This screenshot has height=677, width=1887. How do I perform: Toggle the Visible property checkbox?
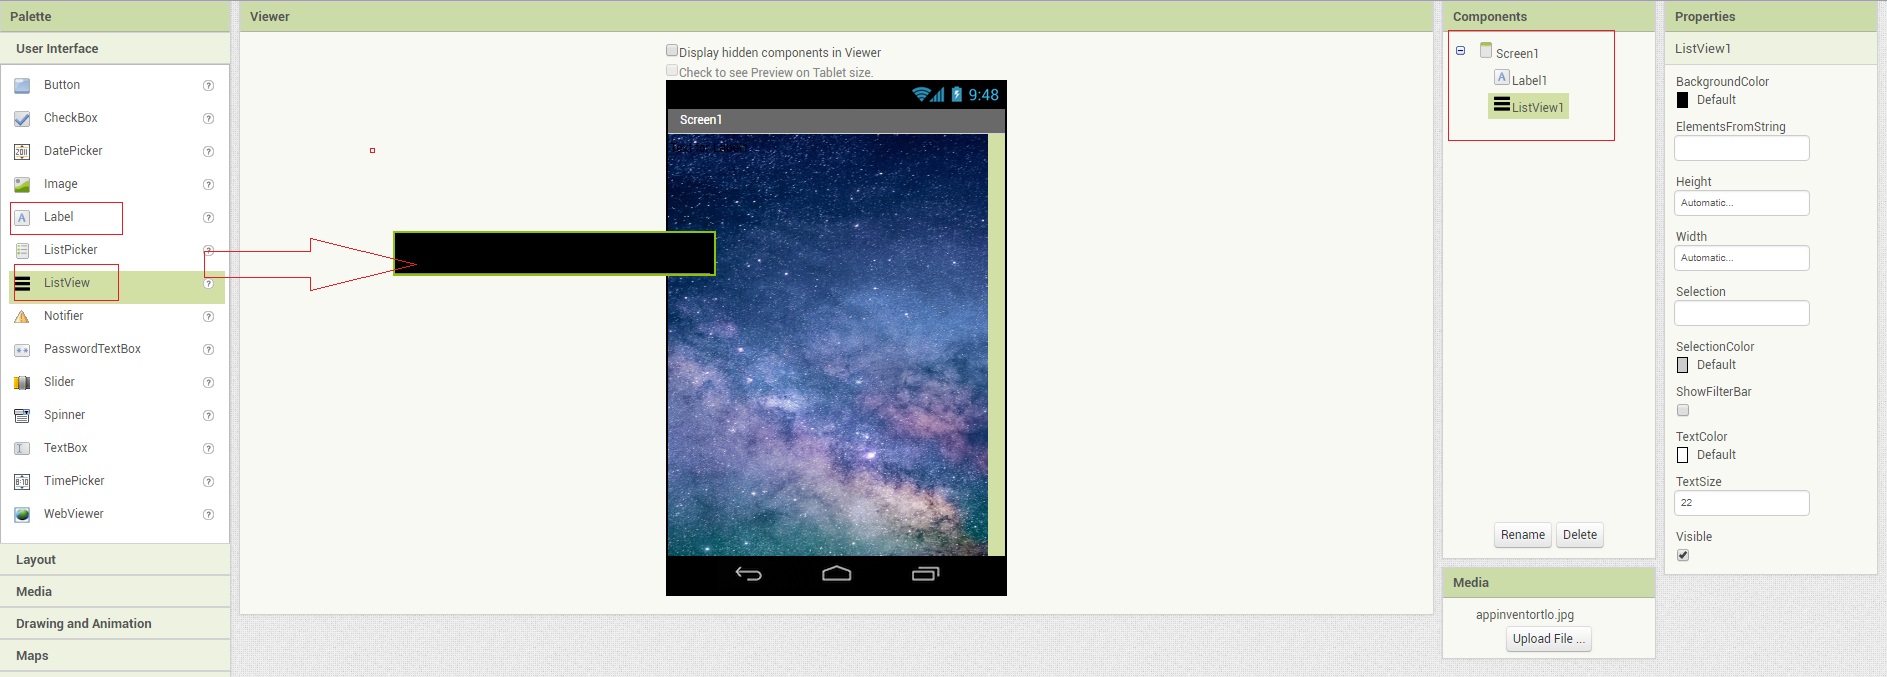point(1683,555)
